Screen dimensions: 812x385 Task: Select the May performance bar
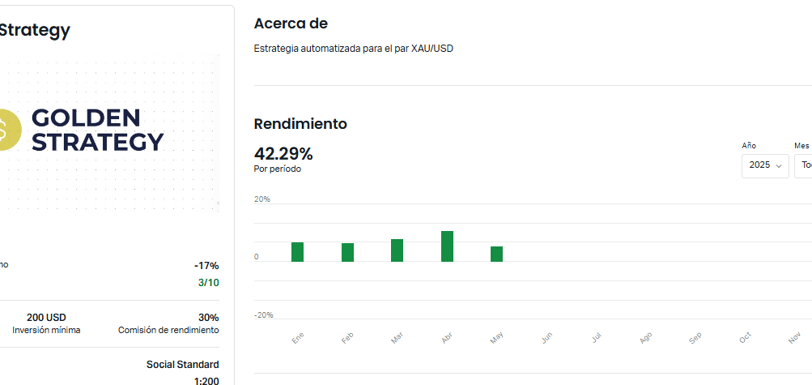pos(497,254)
